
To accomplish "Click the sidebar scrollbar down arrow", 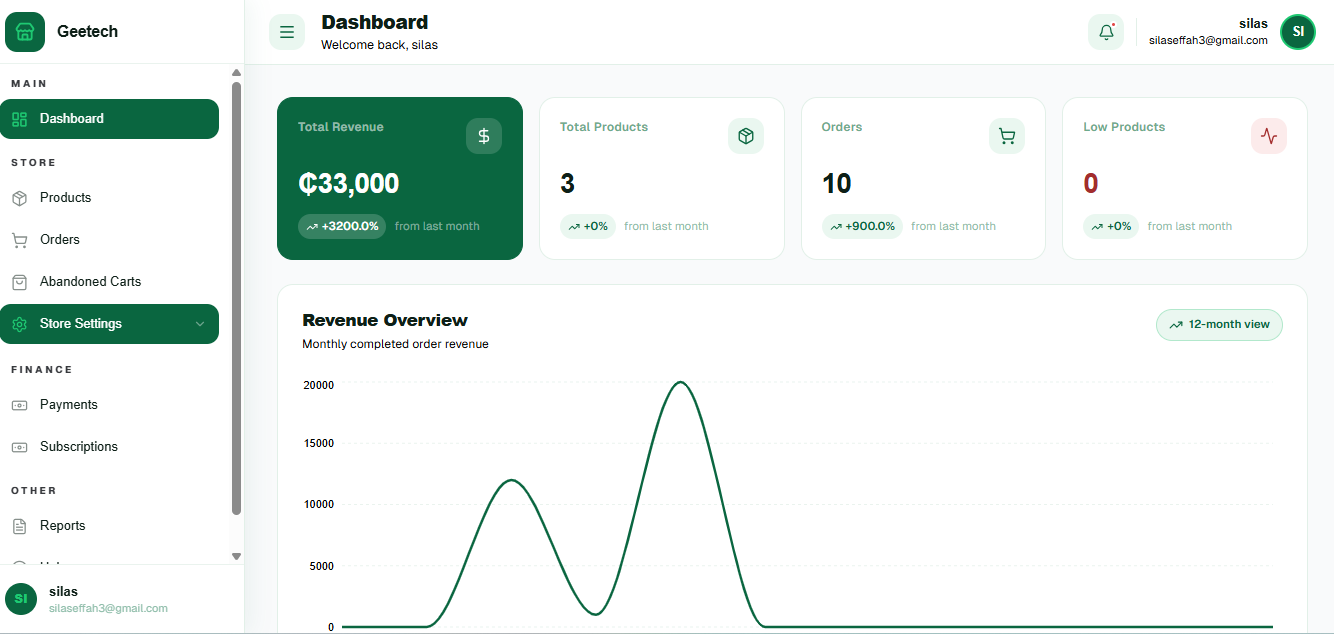I will (x=237, y=556).
